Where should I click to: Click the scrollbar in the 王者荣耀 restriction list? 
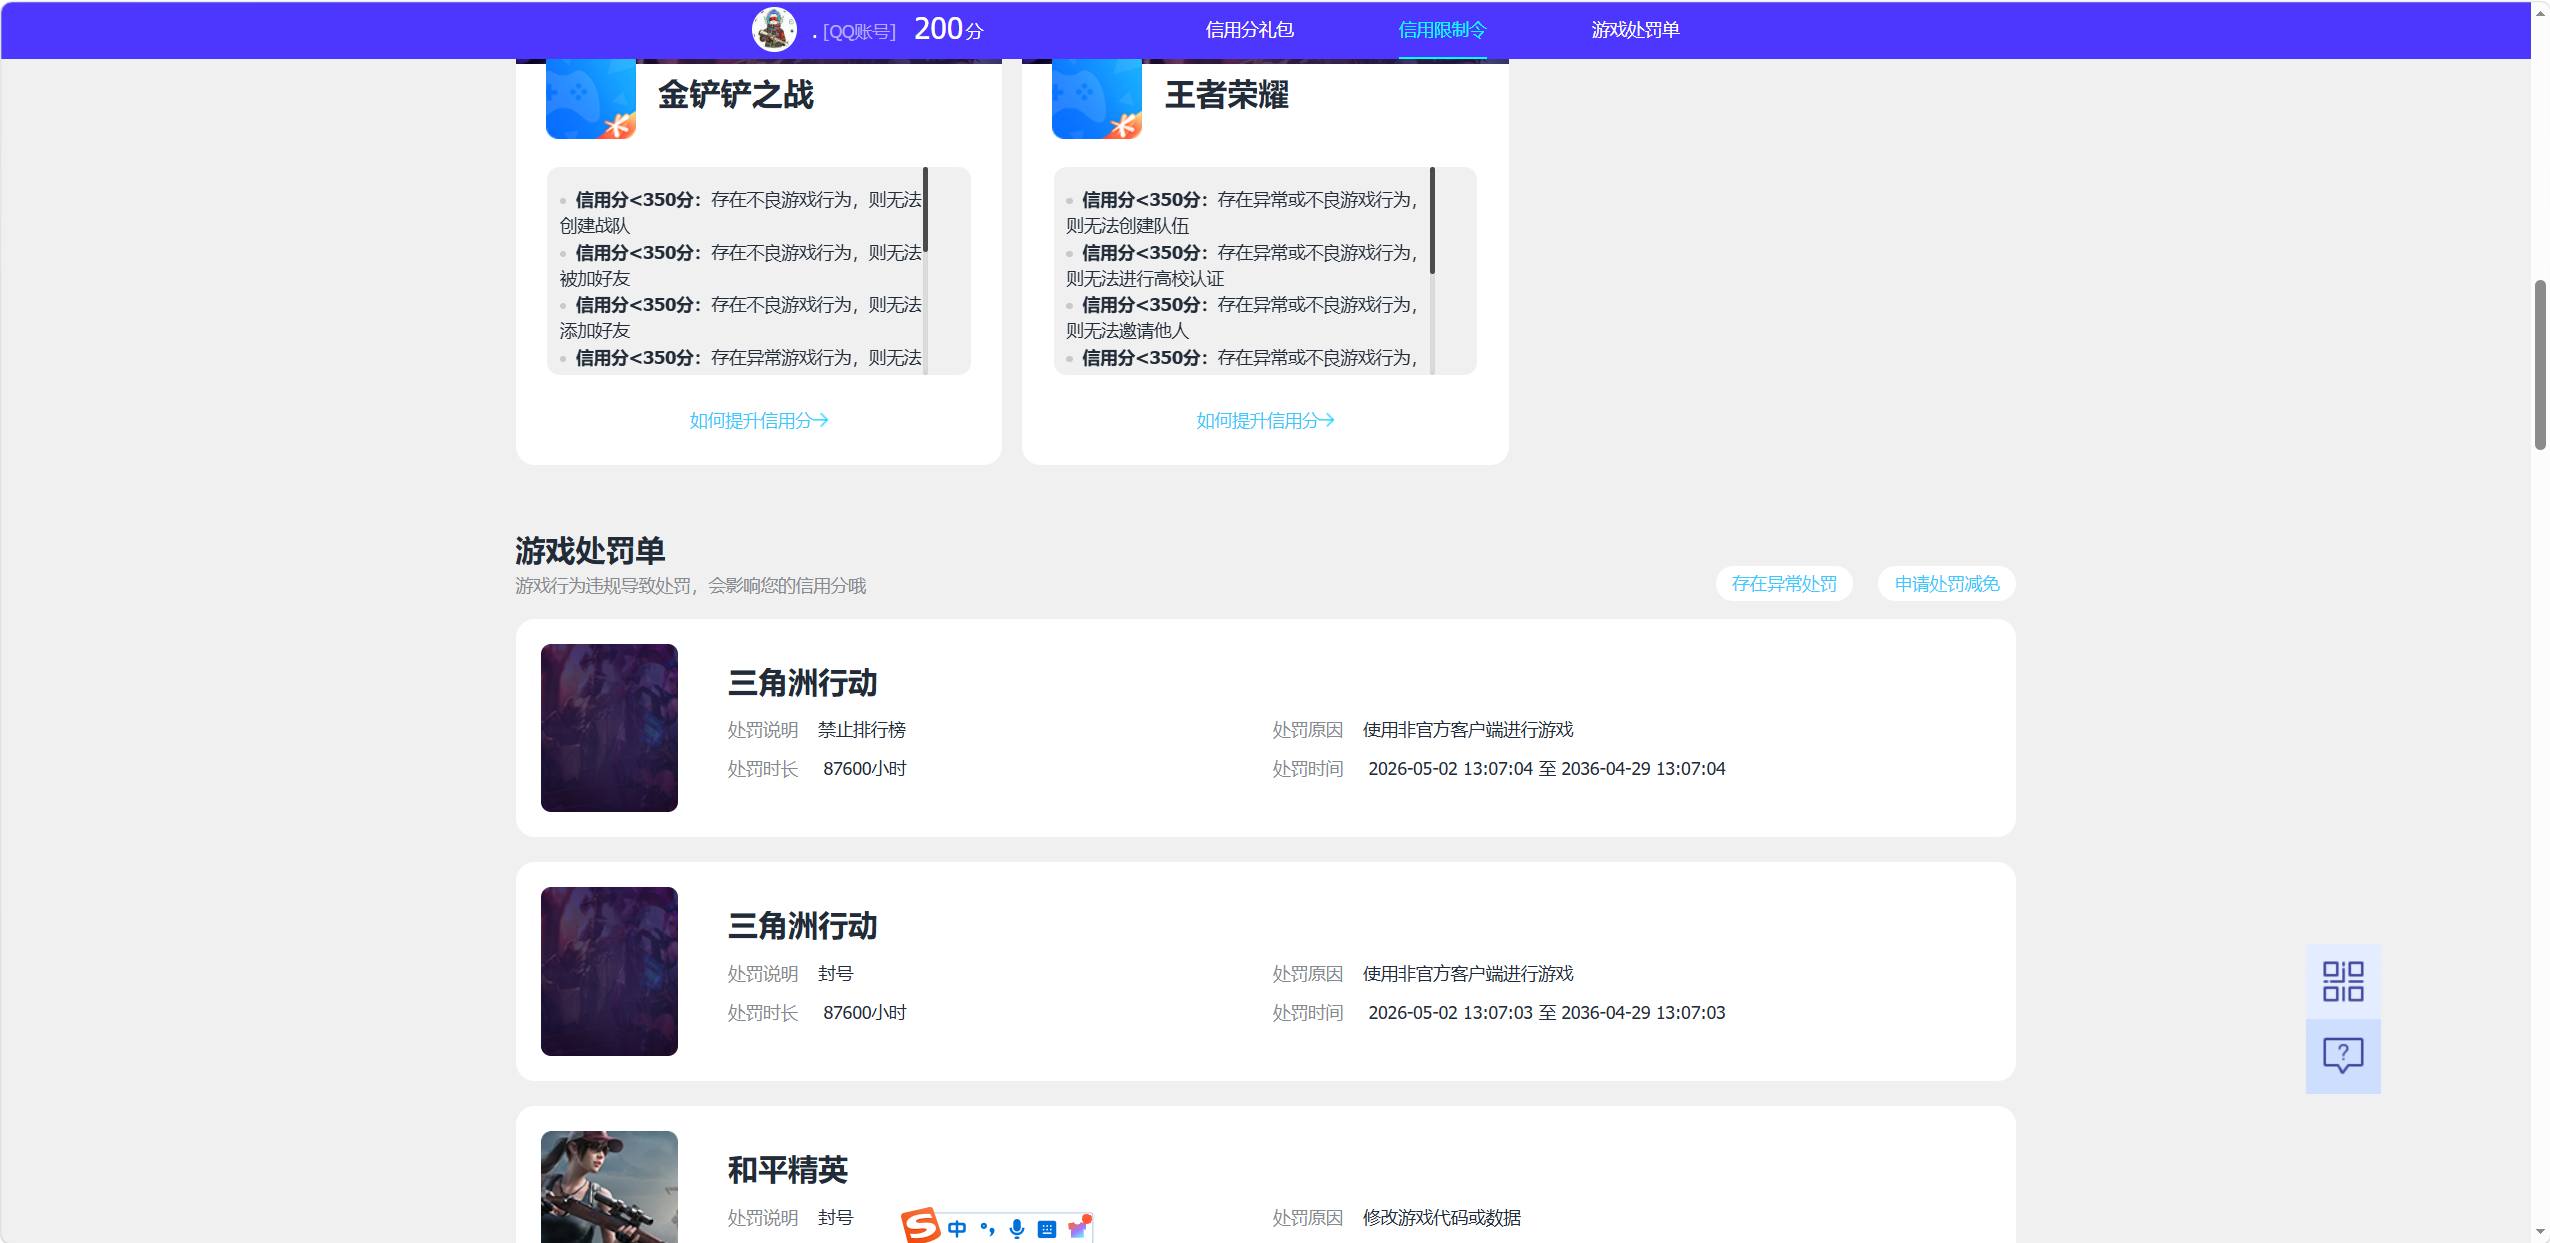pos(1432,220)
